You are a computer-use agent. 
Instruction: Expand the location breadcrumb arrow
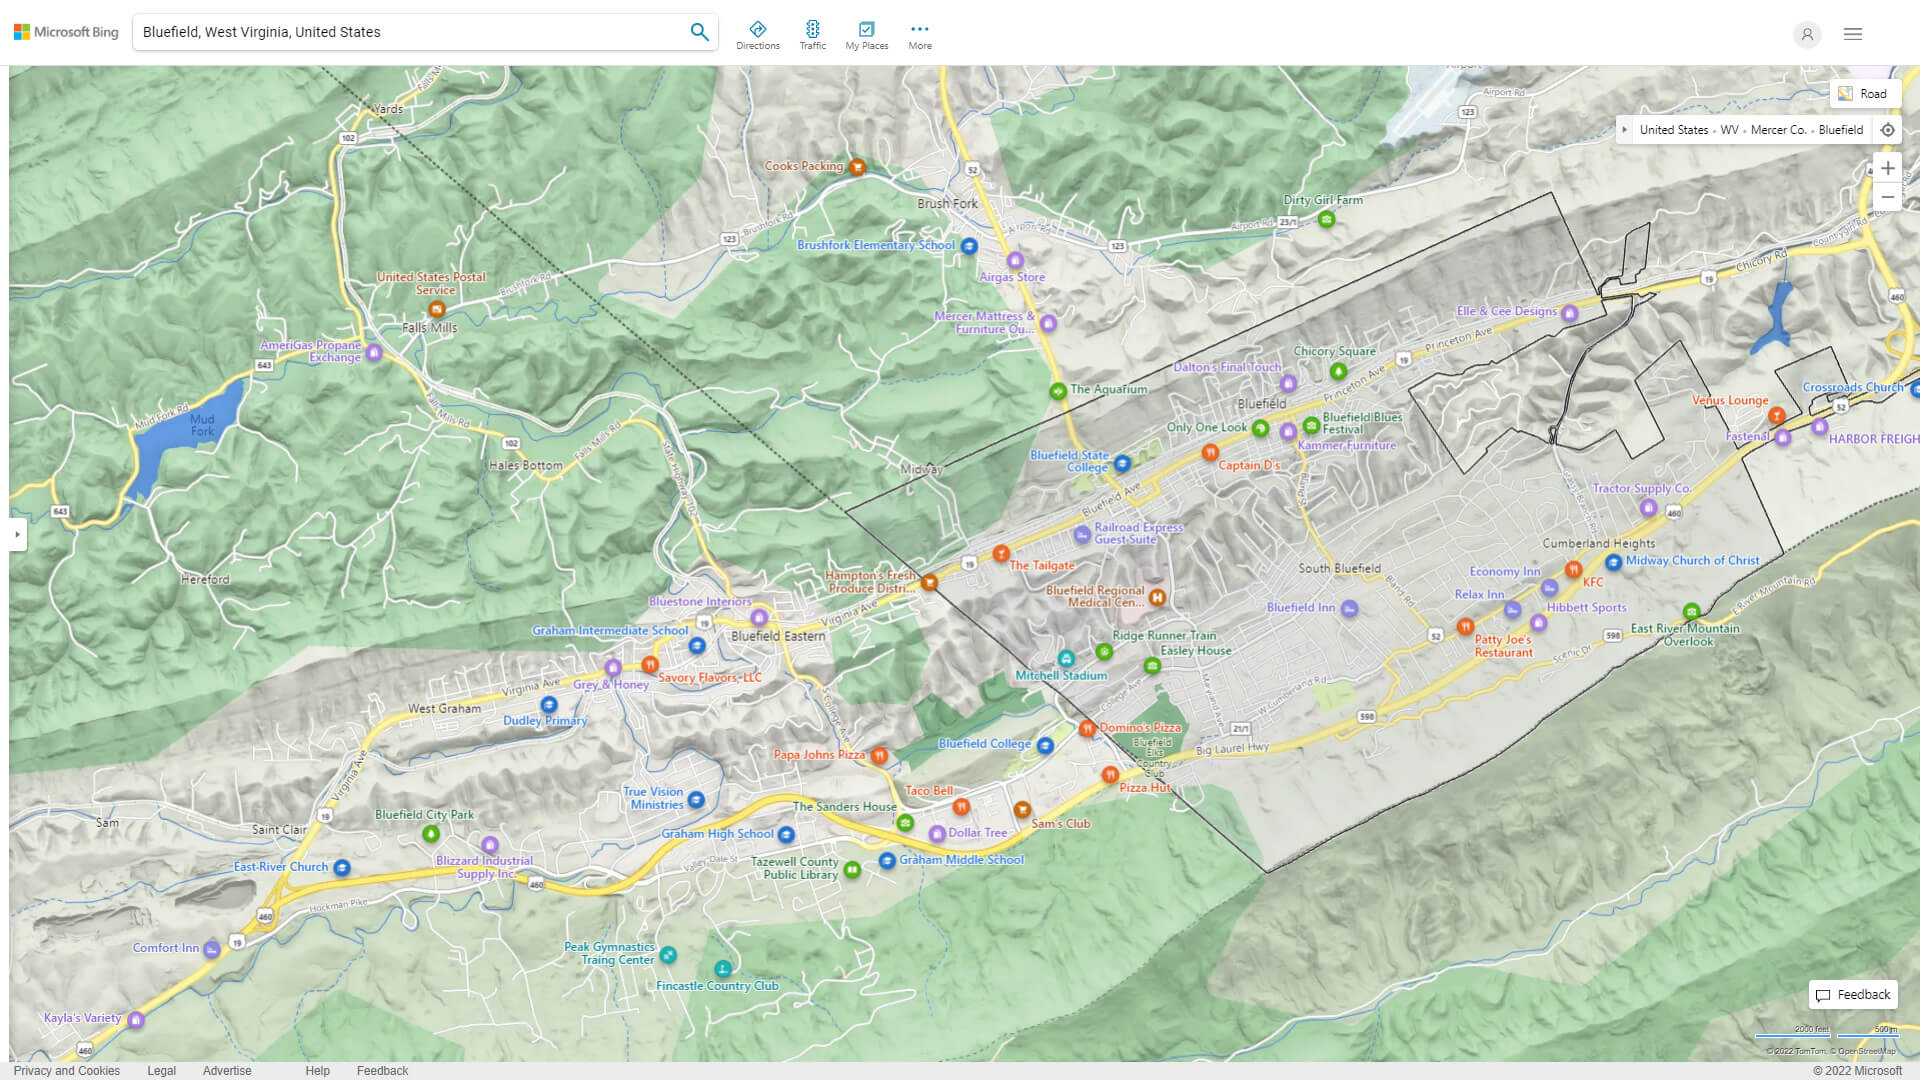1626,129
